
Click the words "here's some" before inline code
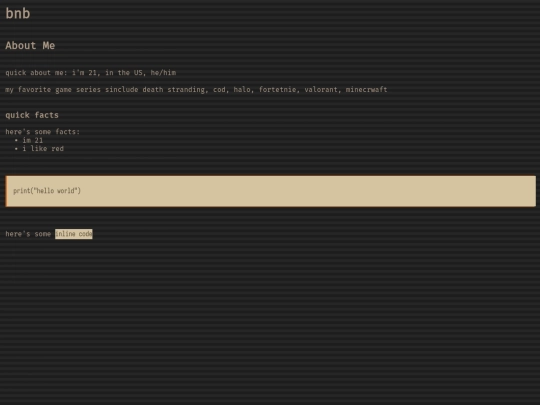(x=28, y=234)
